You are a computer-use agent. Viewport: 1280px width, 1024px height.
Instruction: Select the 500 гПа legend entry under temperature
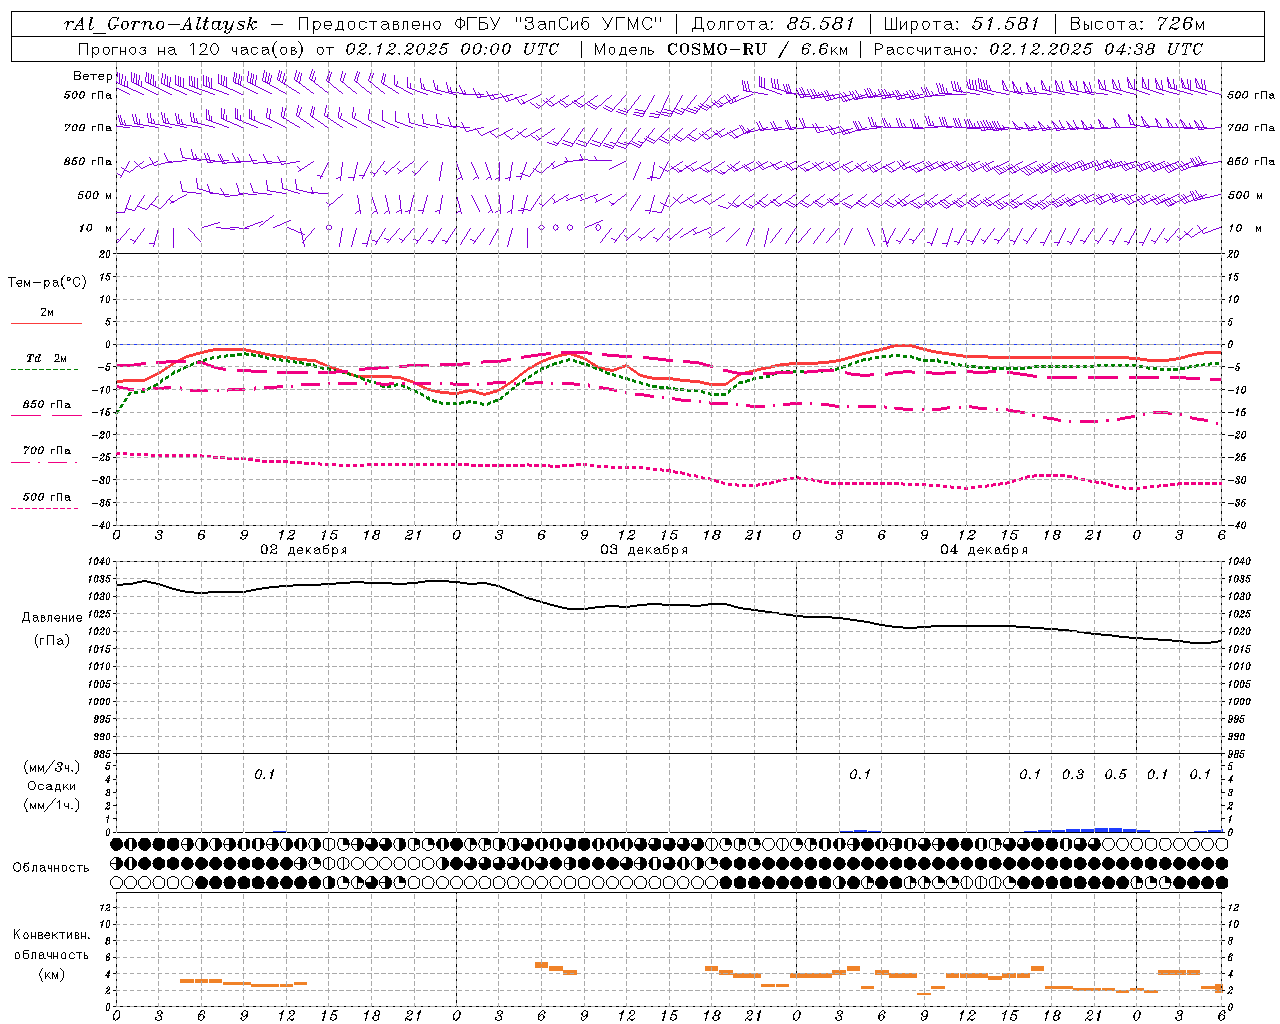click(x=47, y=497)
